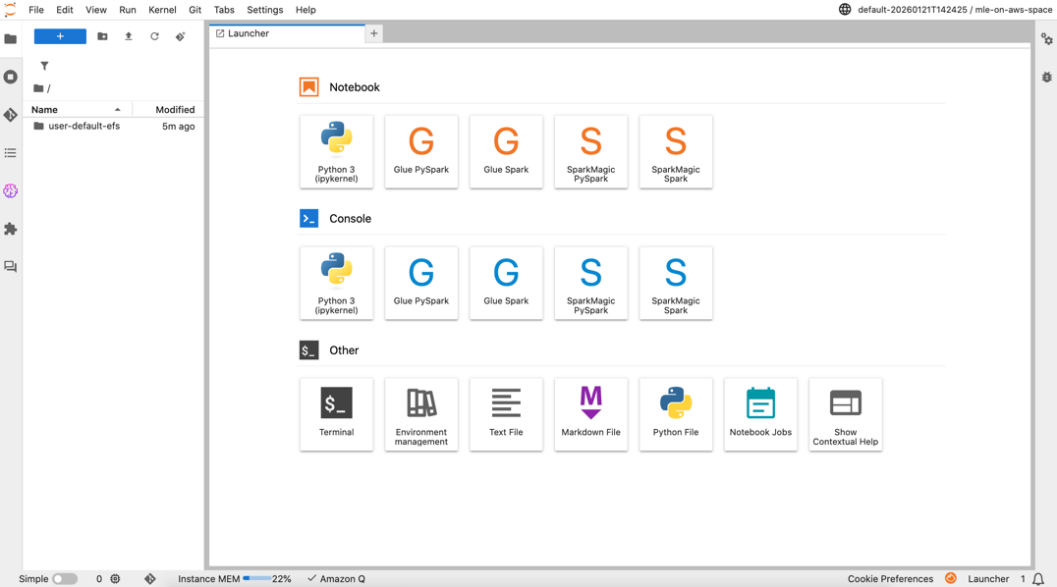Click the Git status icon in status bar
The width and height of the screenshot is (1057, 587).
(150, 579)
